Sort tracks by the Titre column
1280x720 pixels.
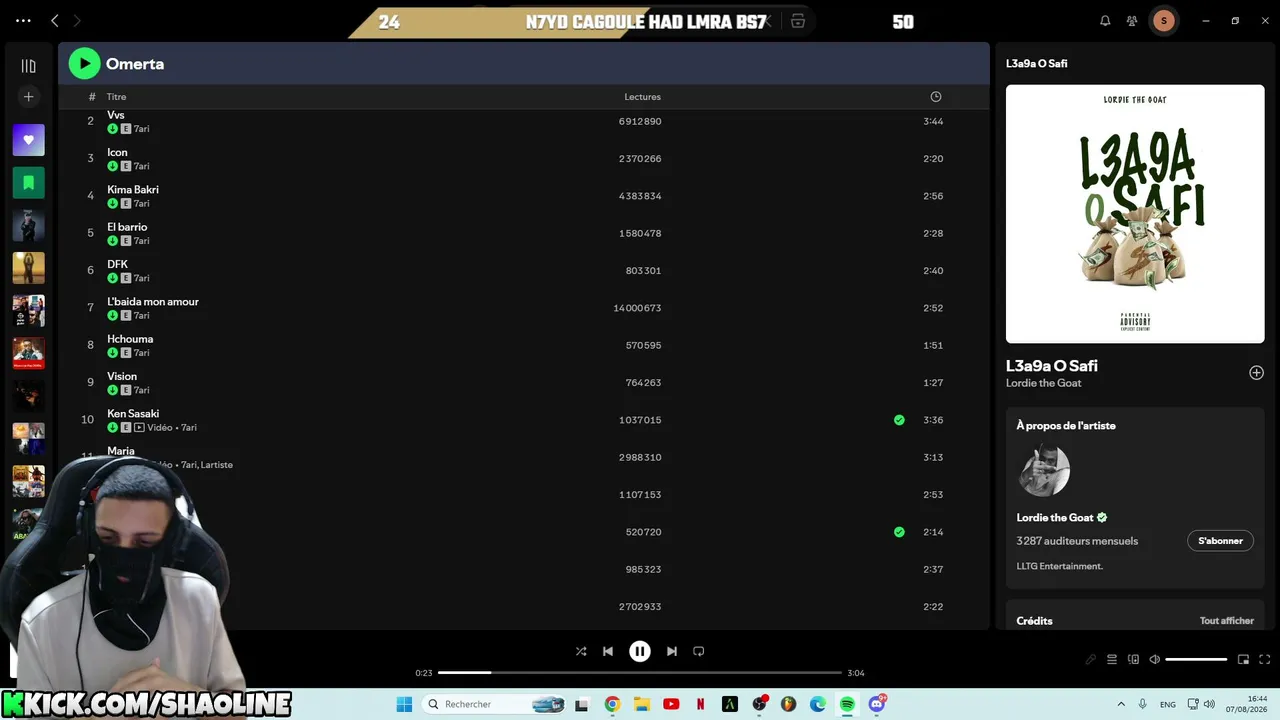(117, 97)
